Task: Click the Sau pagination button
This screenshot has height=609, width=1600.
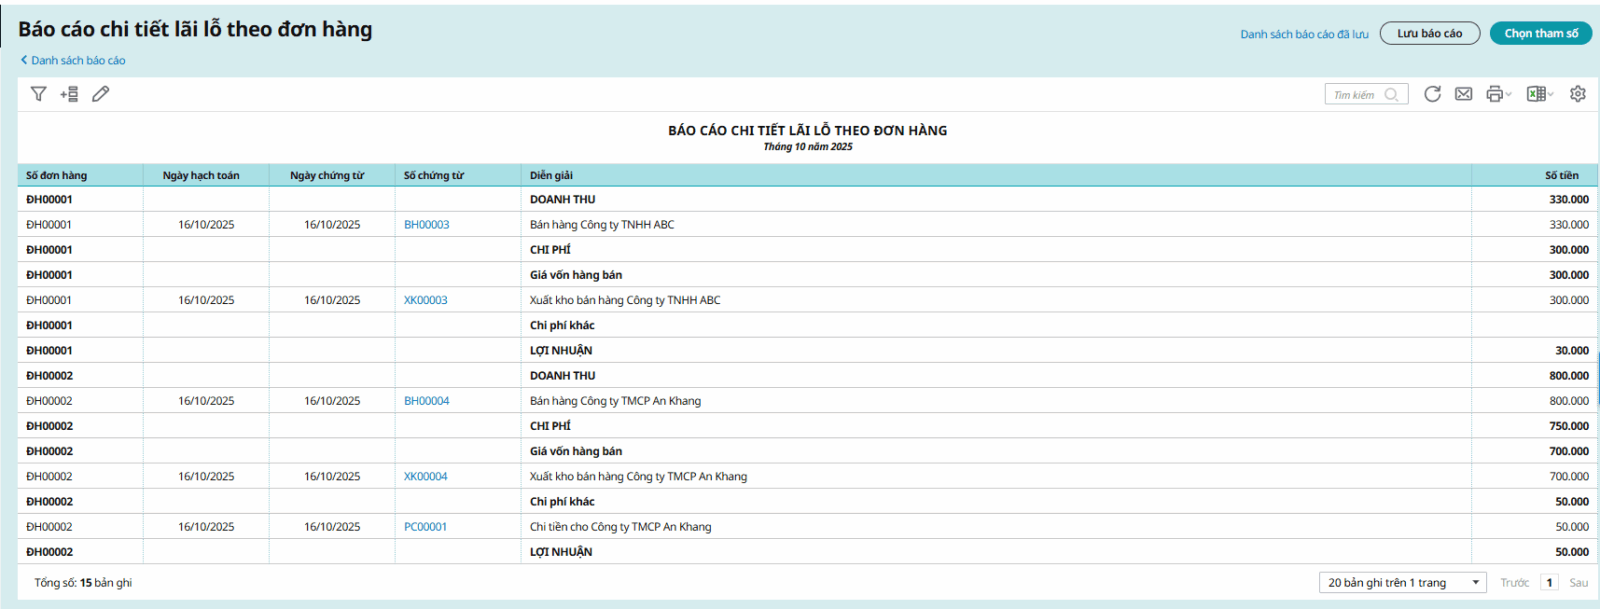Action: pyautogui.click(x=1578, y=583)
